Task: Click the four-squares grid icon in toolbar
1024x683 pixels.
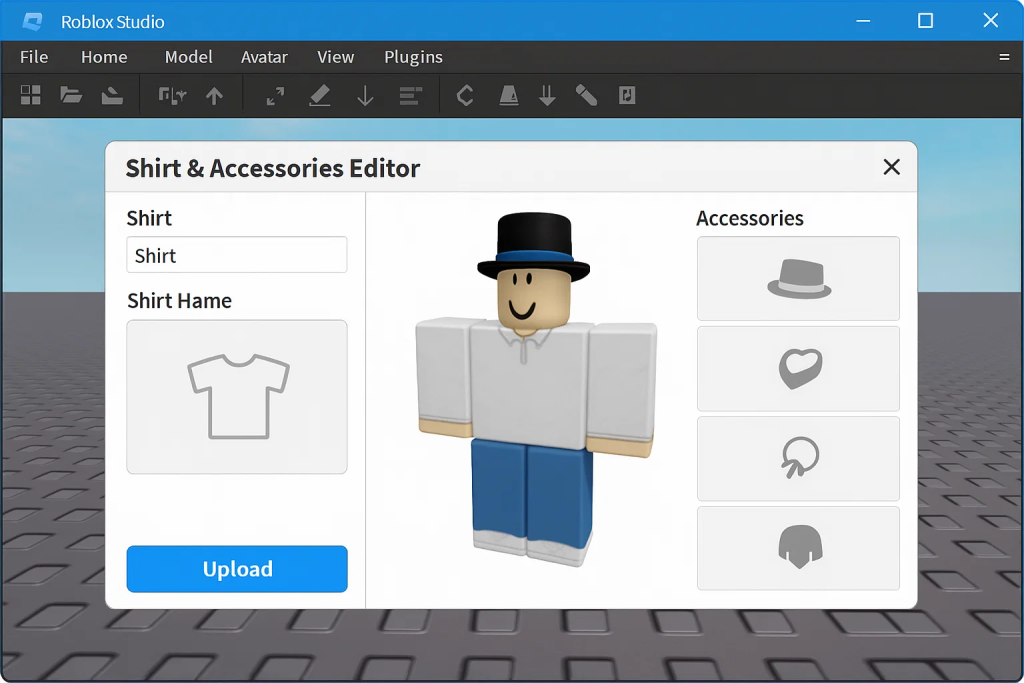Action: [30, 95]
